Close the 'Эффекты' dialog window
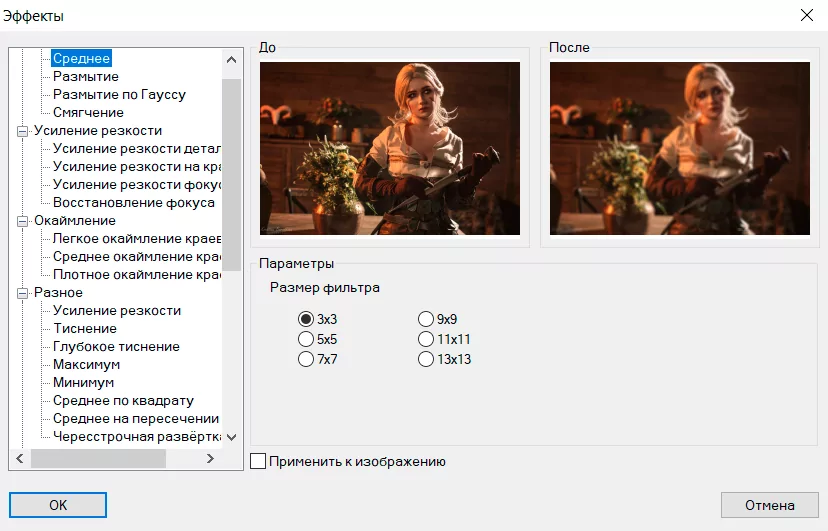This screenshot has width=828, height=531. (807, 15)
